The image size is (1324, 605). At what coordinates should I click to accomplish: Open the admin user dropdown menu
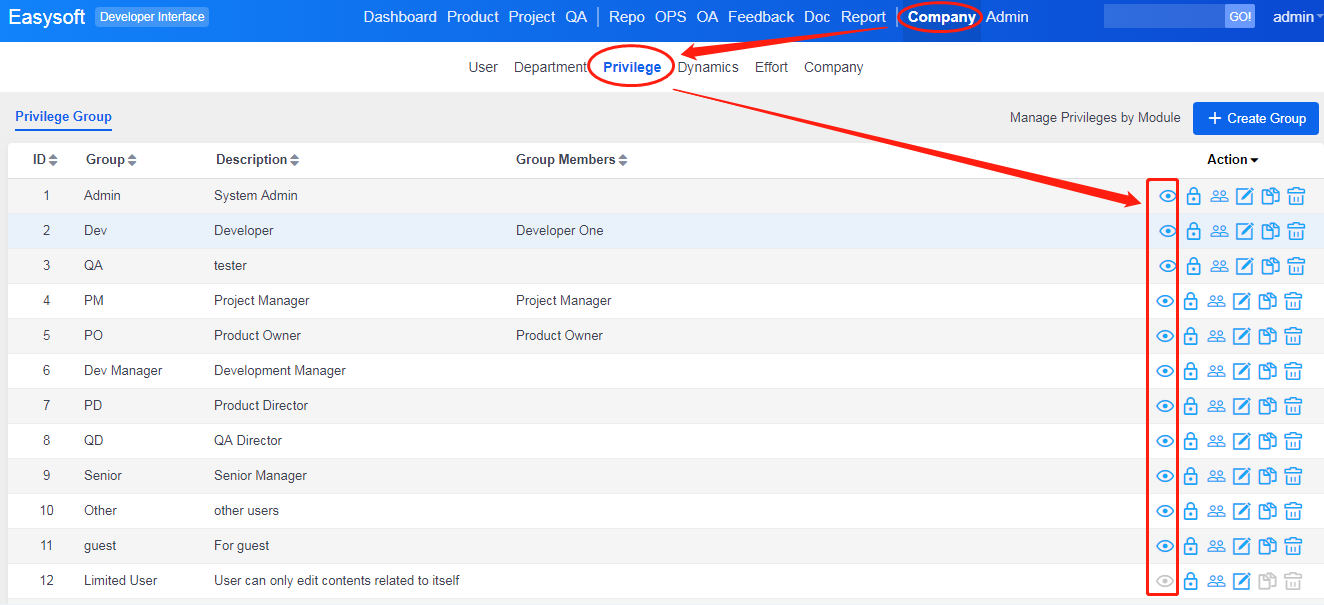pyautogui.click(x=1297, y=17)
